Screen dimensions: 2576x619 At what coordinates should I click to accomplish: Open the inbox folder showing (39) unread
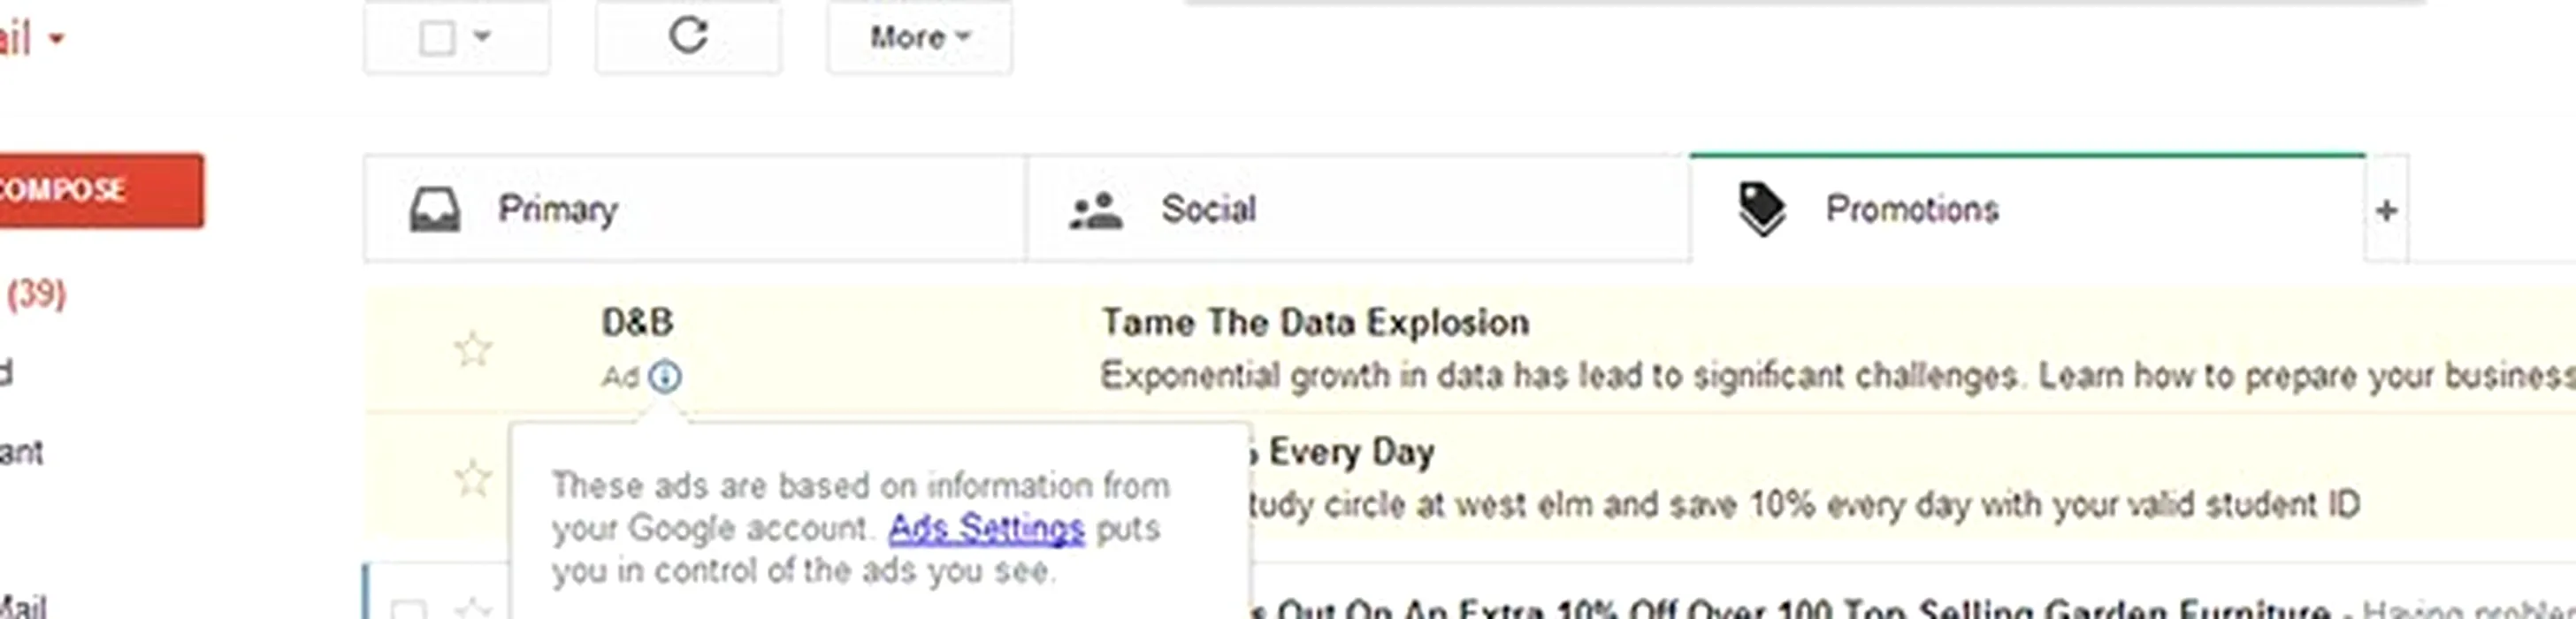(x=36, y=294)
